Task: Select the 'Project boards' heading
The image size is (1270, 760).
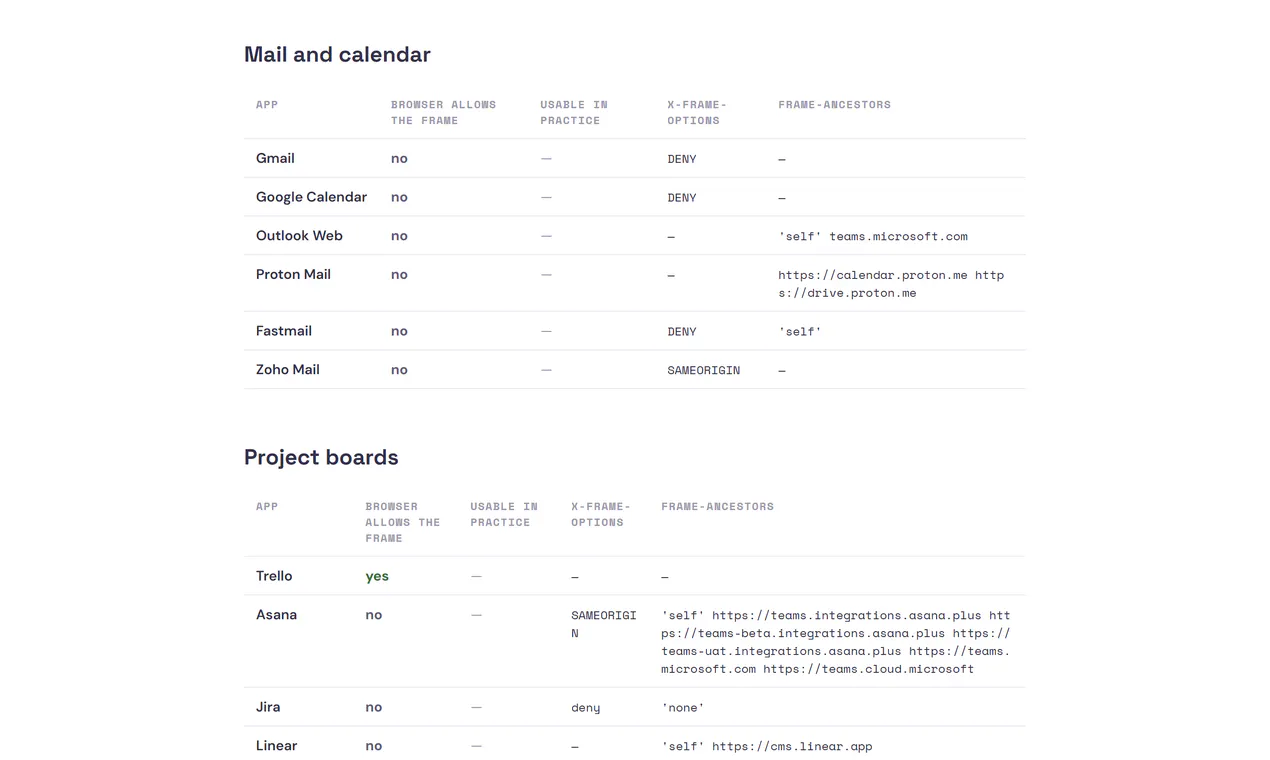Action: click(x=321, y=458)
